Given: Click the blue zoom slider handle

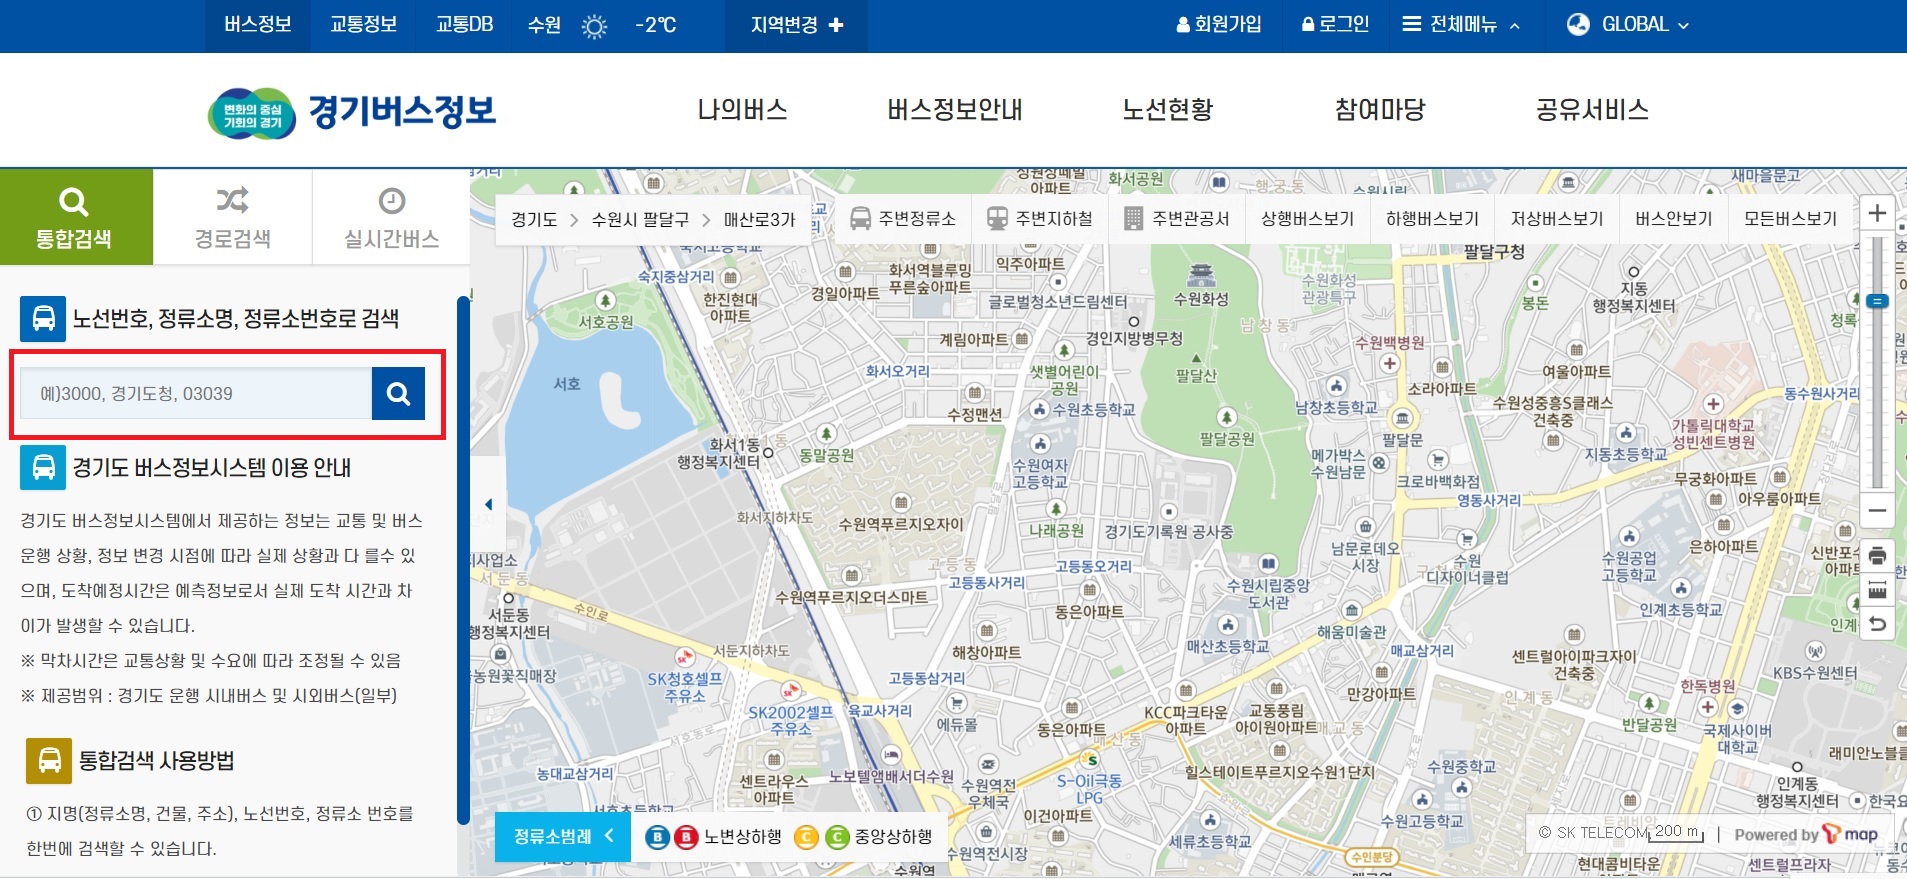Looking at the screenshot, I should [1877, 301].
